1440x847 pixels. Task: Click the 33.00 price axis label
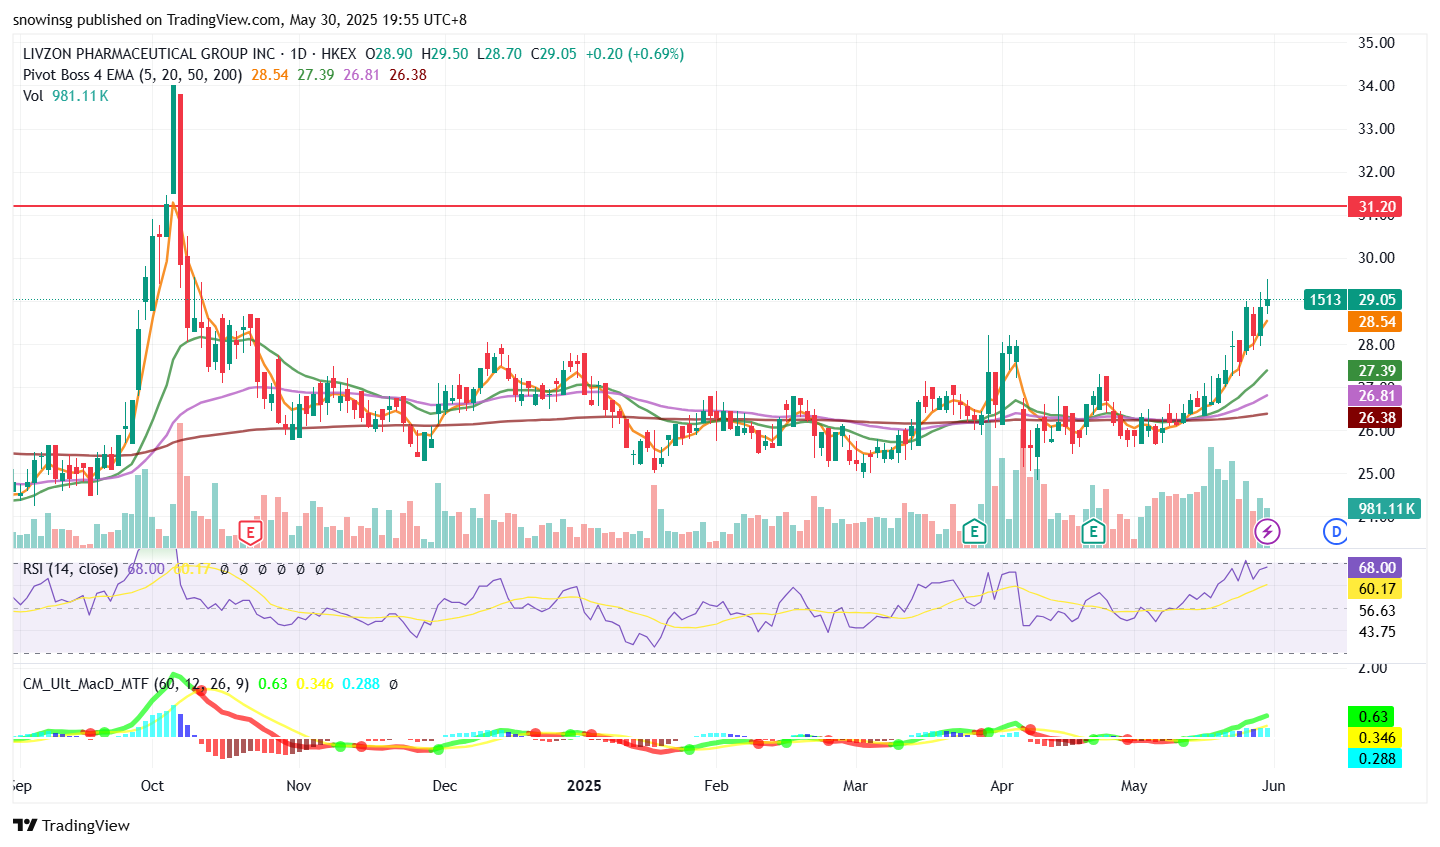(1376, 129)
